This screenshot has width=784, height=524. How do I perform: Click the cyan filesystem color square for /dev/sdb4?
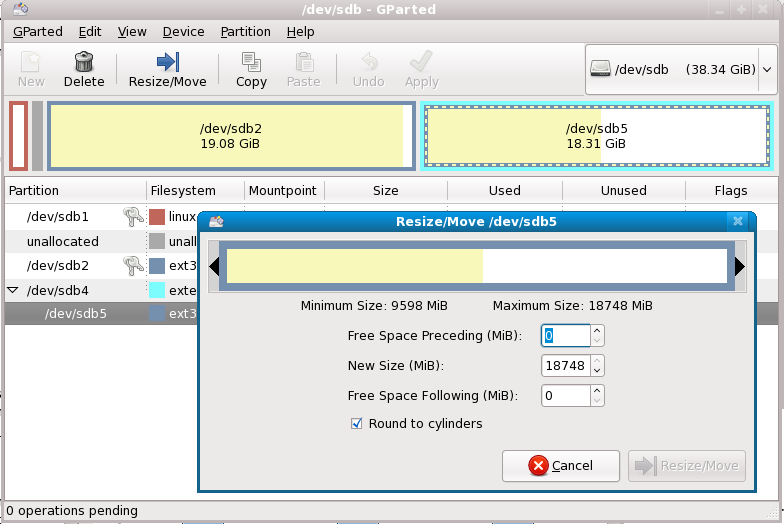click(x=157, y=290)
